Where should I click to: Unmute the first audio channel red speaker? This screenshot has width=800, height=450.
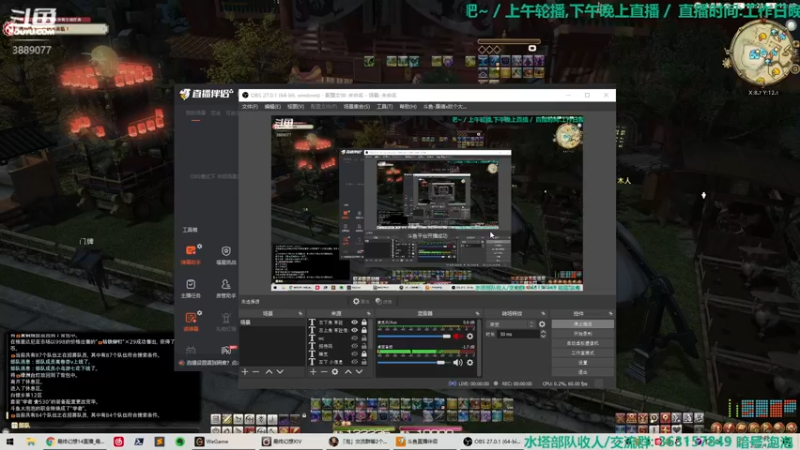tap(458, 336)
